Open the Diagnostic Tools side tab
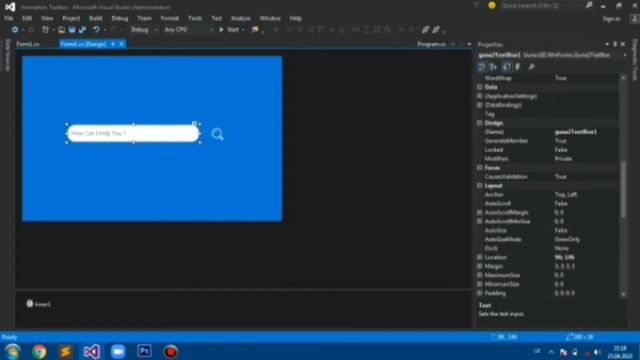The image size is (640, 360). tap(635, 60)
